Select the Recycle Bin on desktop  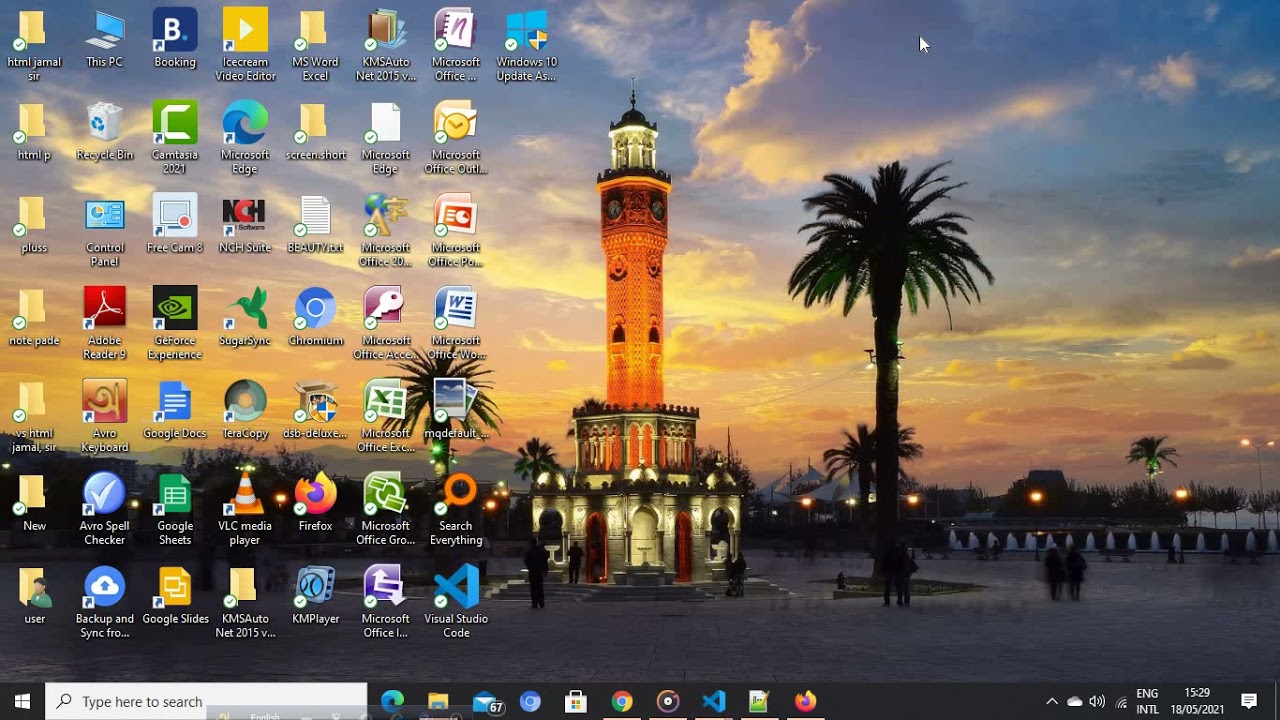tap(105, 132)
